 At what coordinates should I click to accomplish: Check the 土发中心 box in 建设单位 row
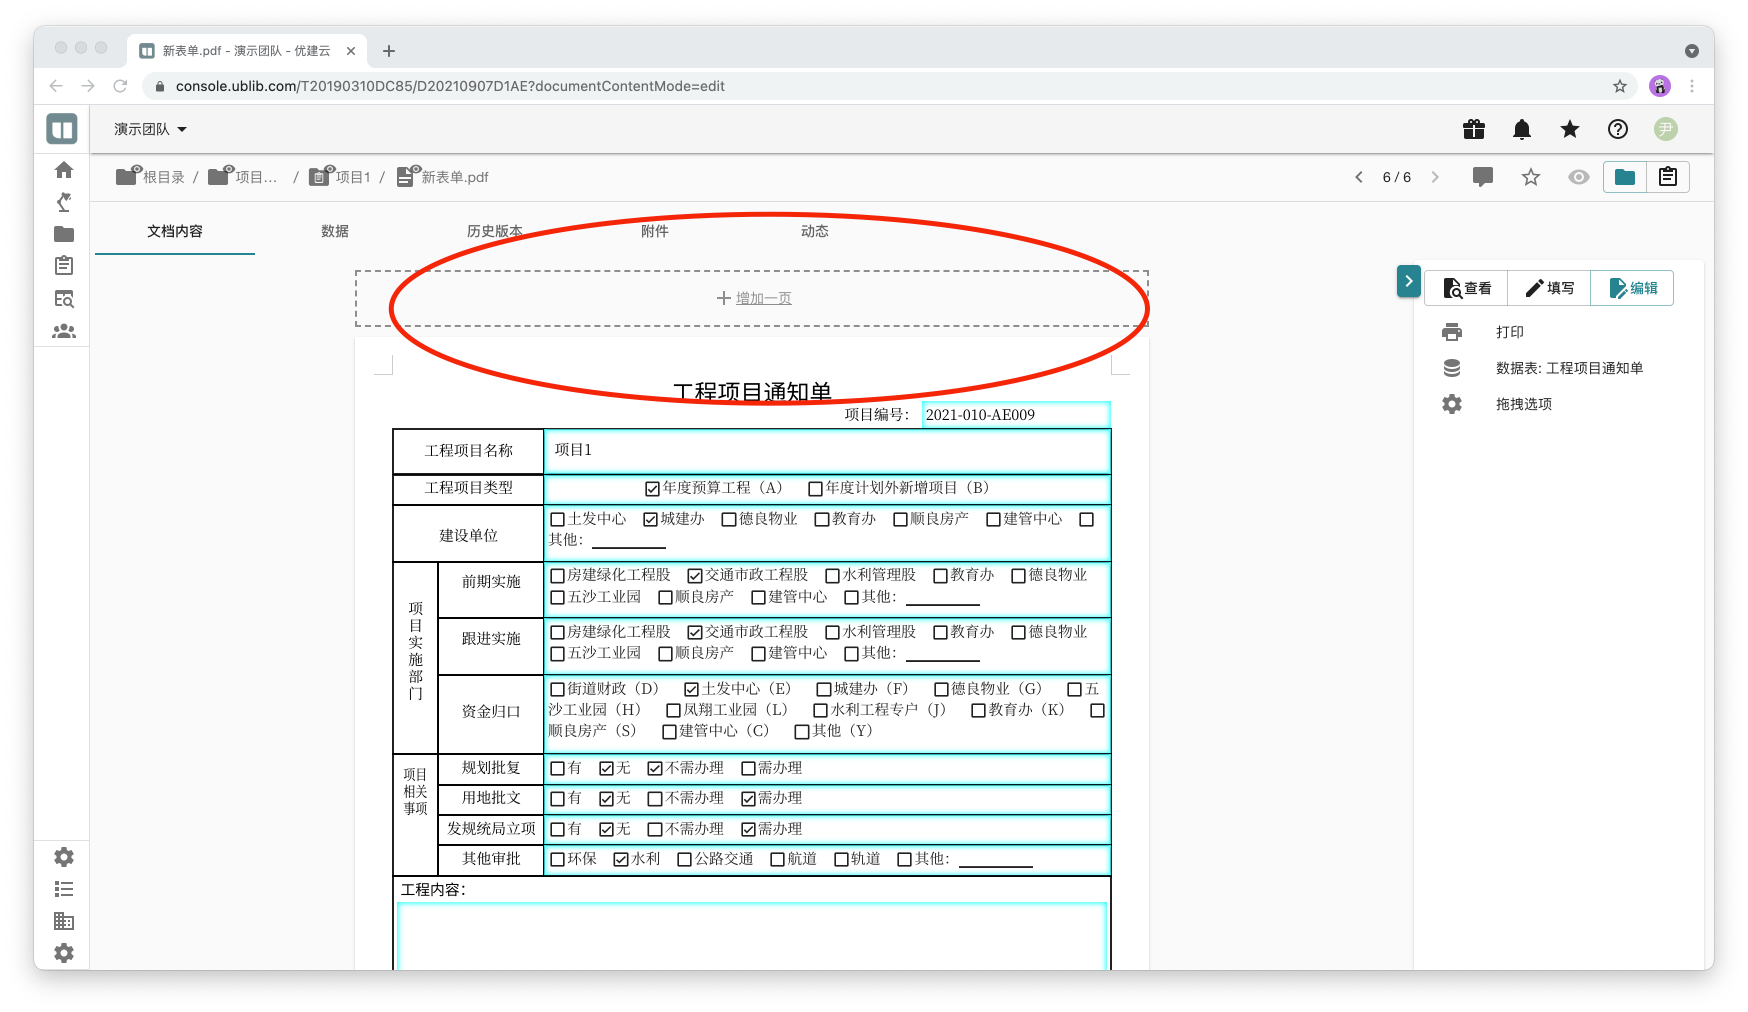click(x=558, y=519)
